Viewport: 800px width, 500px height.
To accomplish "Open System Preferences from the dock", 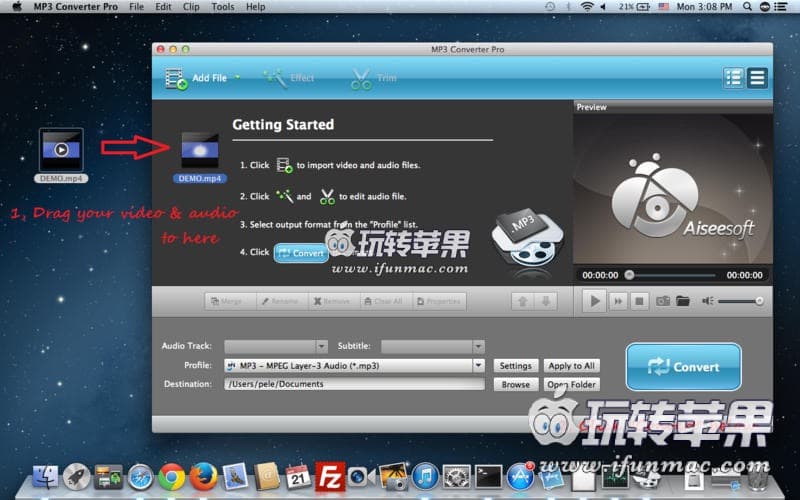I will pyautogui.click(x=457, y=477).
